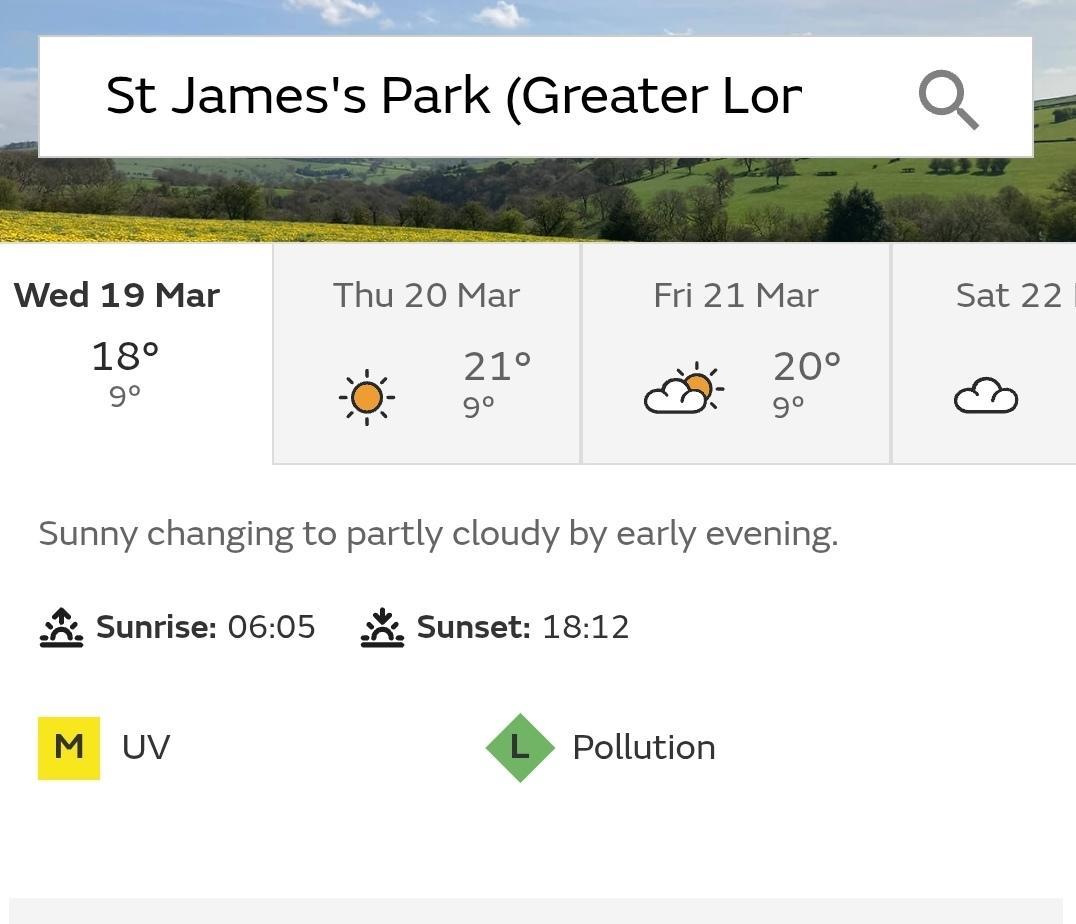
Task: Click the sunny changing to cloudy summary
Action: point(438,535)
